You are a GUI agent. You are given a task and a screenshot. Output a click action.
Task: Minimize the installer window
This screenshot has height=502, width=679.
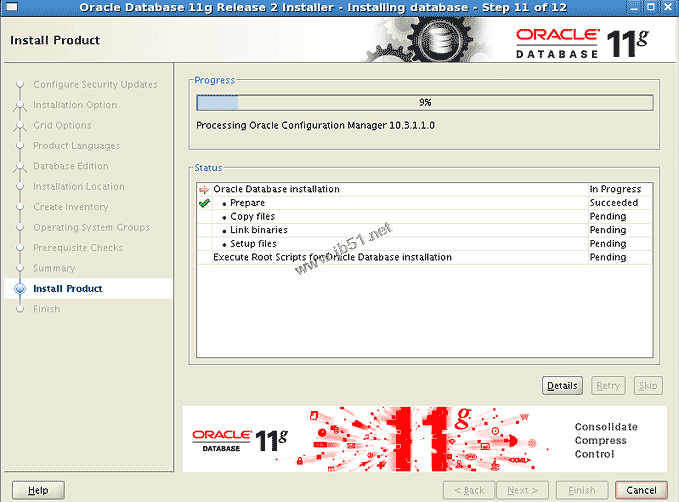click(x=634, y=7)
